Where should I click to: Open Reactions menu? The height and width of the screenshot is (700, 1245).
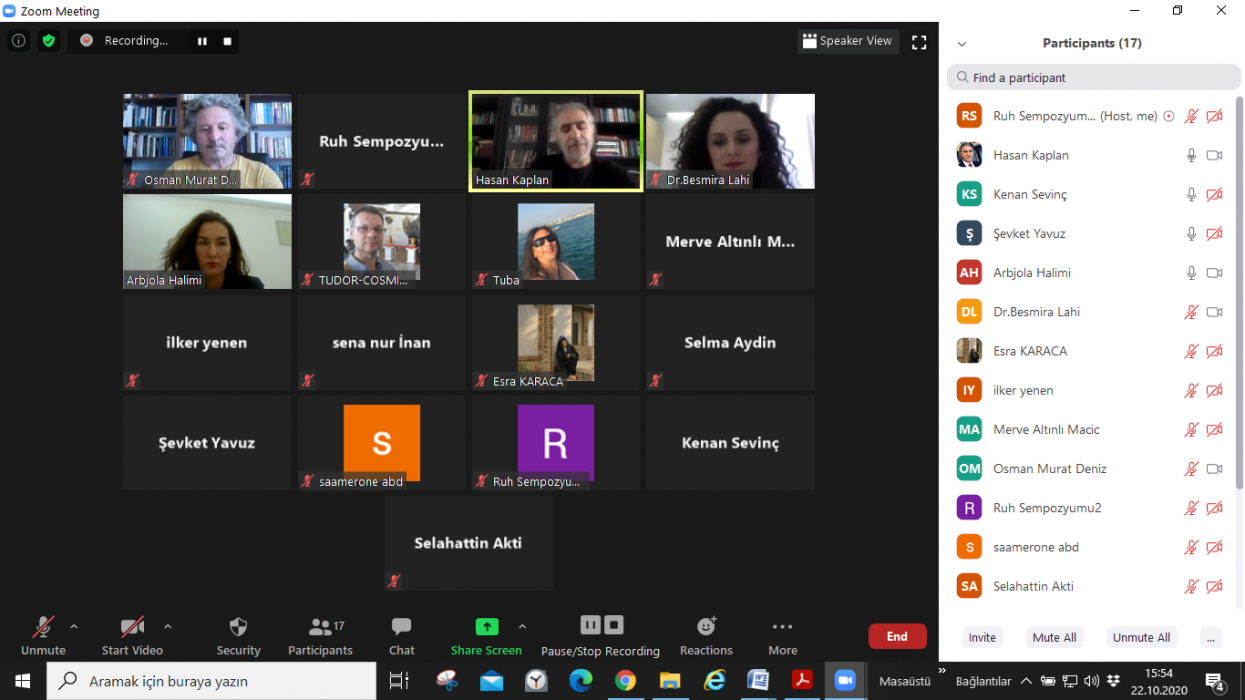(706, 636)
